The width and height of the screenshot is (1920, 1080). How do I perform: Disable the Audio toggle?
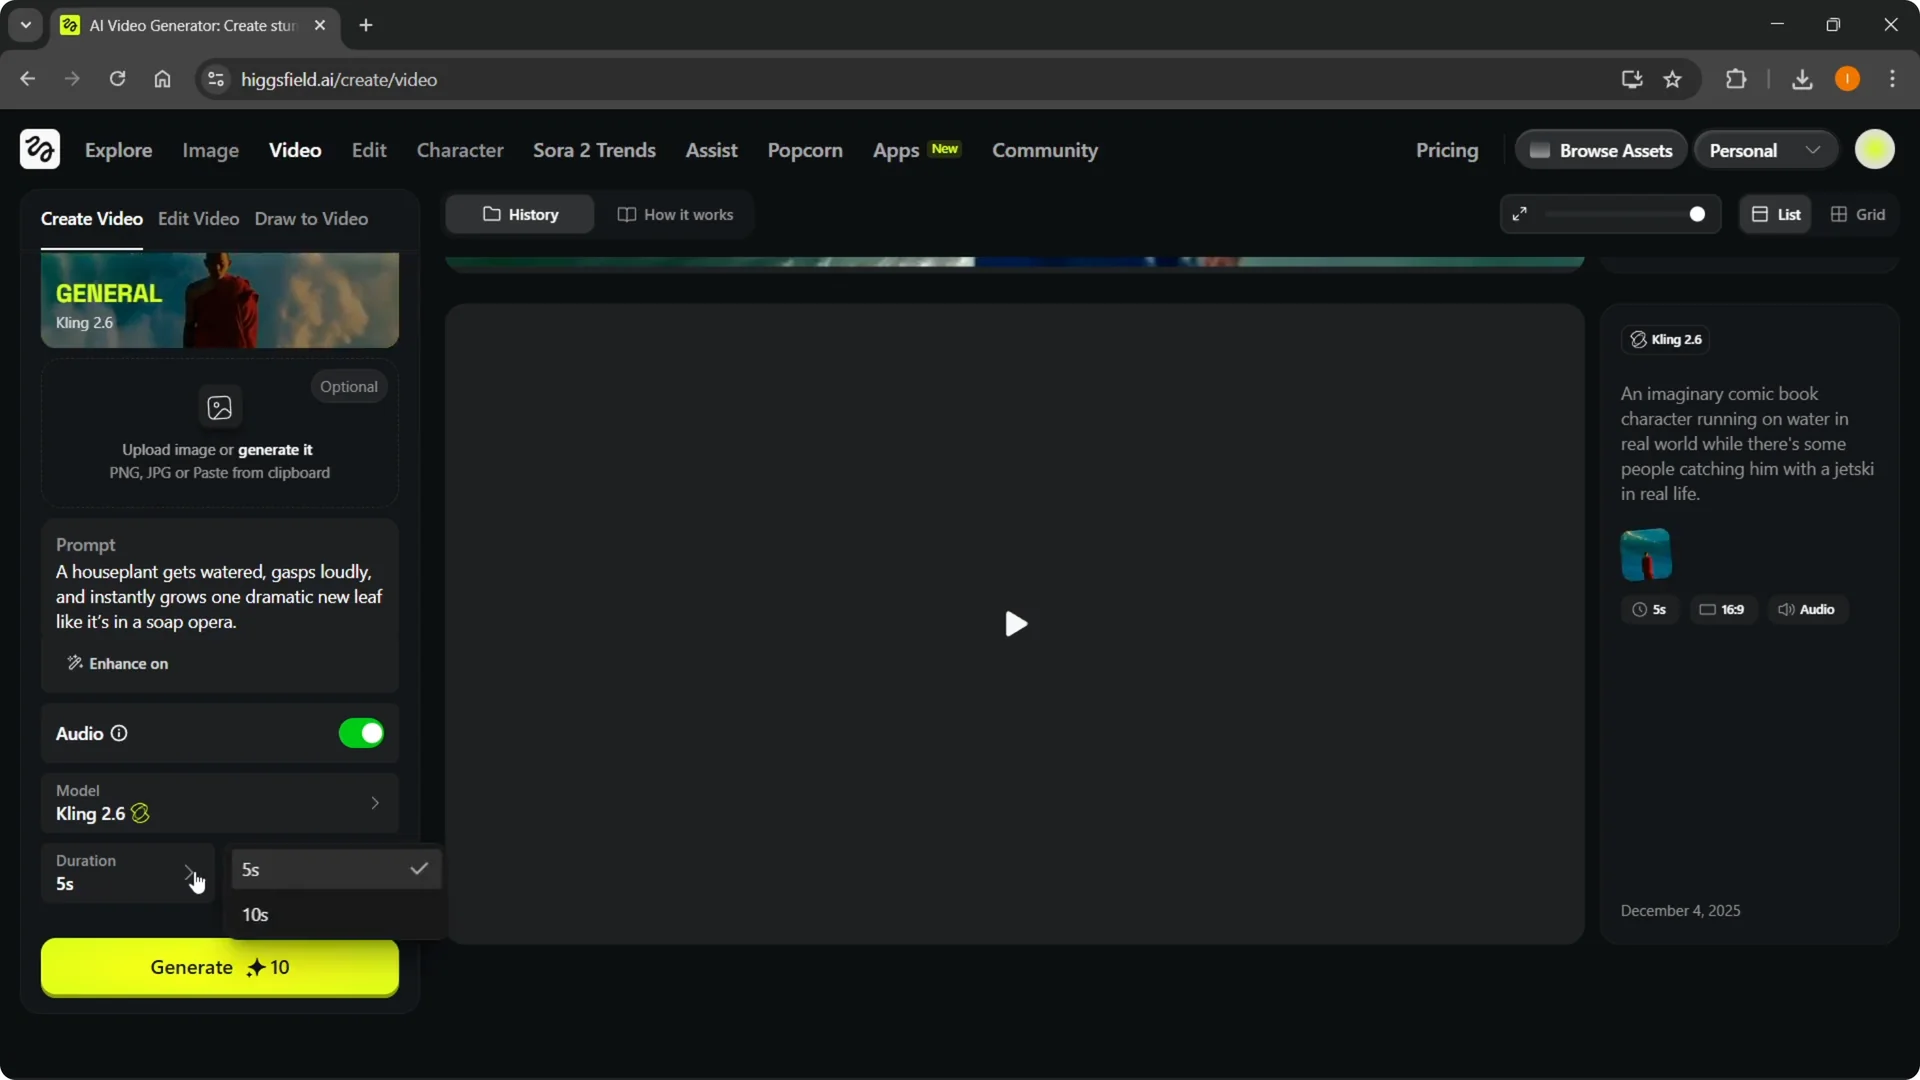tap(361, 733)
